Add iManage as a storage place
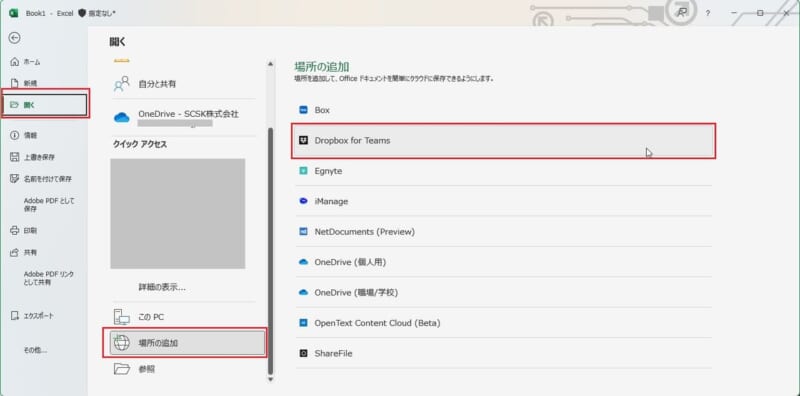Screen dimensions: 800x396 (x=504, y=201)
